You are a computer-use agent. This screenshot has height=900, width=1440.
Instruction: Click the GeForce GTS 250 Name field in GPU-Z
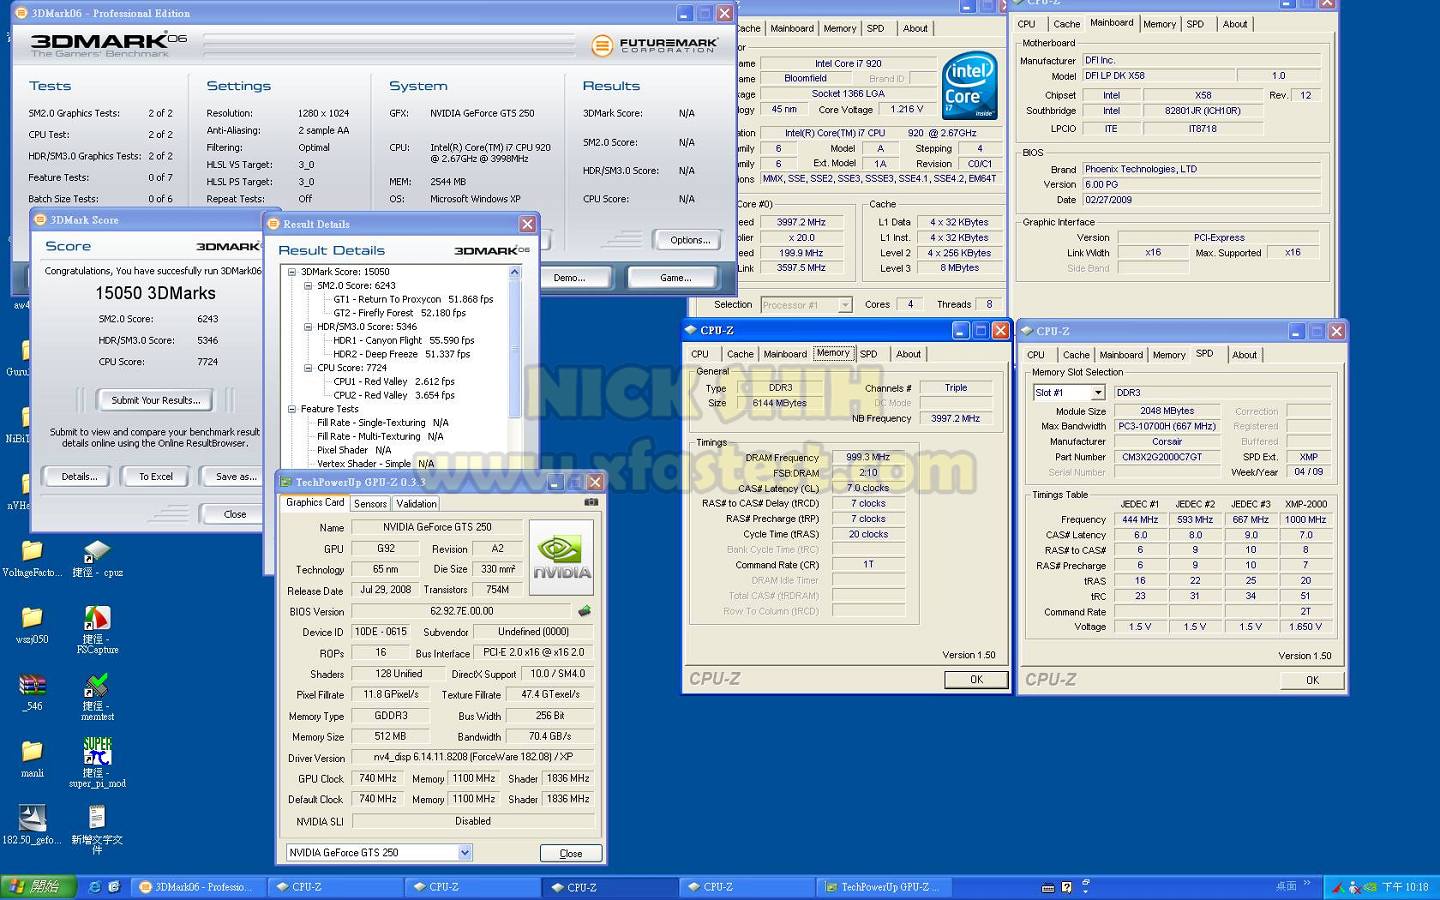click(437, 527)
